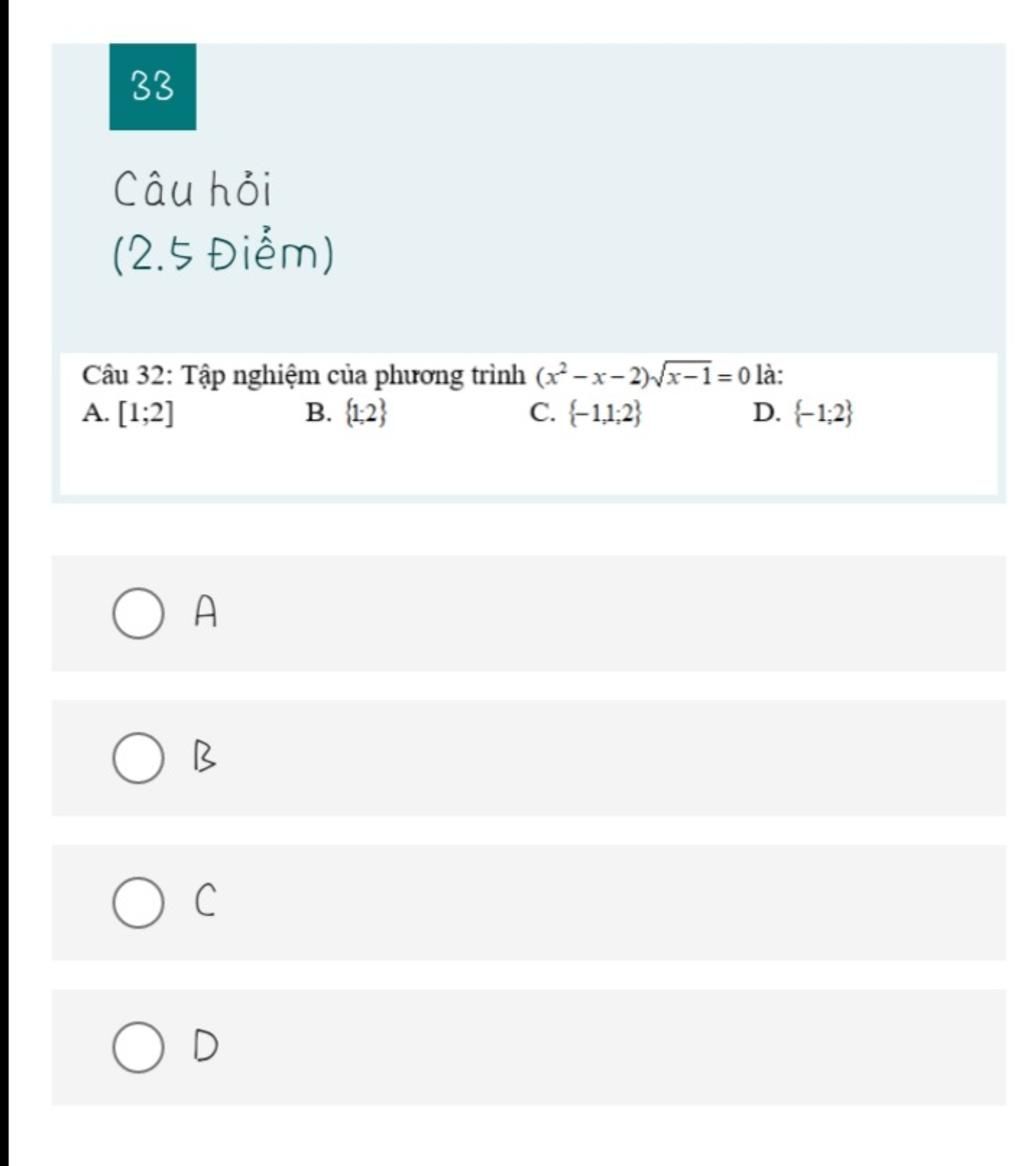1024x1166 pixels.
Task: Click the question number 33 badge
Action: click(152, 86)
